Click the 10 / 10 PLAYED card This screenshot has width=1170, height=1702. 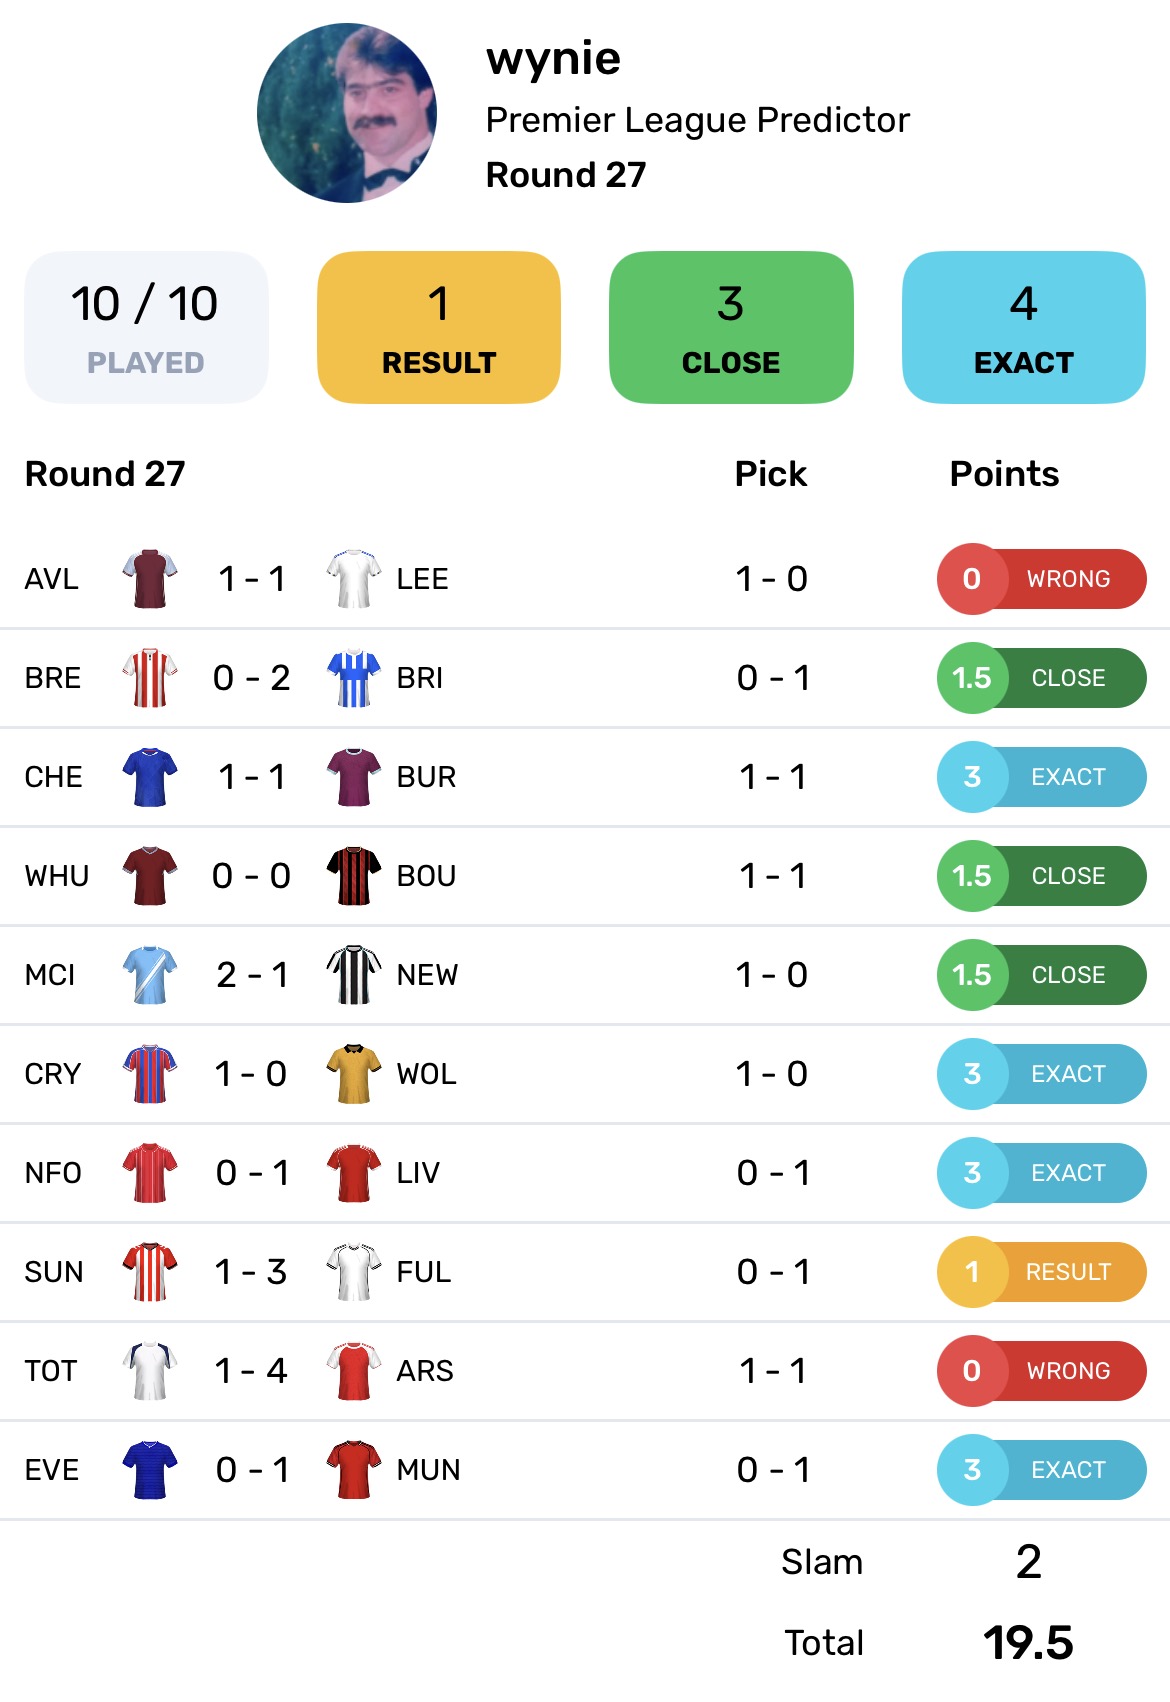pos(146,328)
